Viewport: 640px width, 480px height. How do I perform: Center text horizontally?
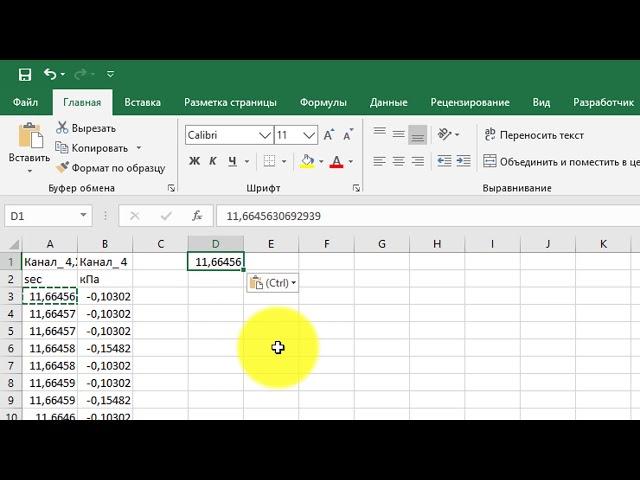pyautogui.click(x=398, y=161)
